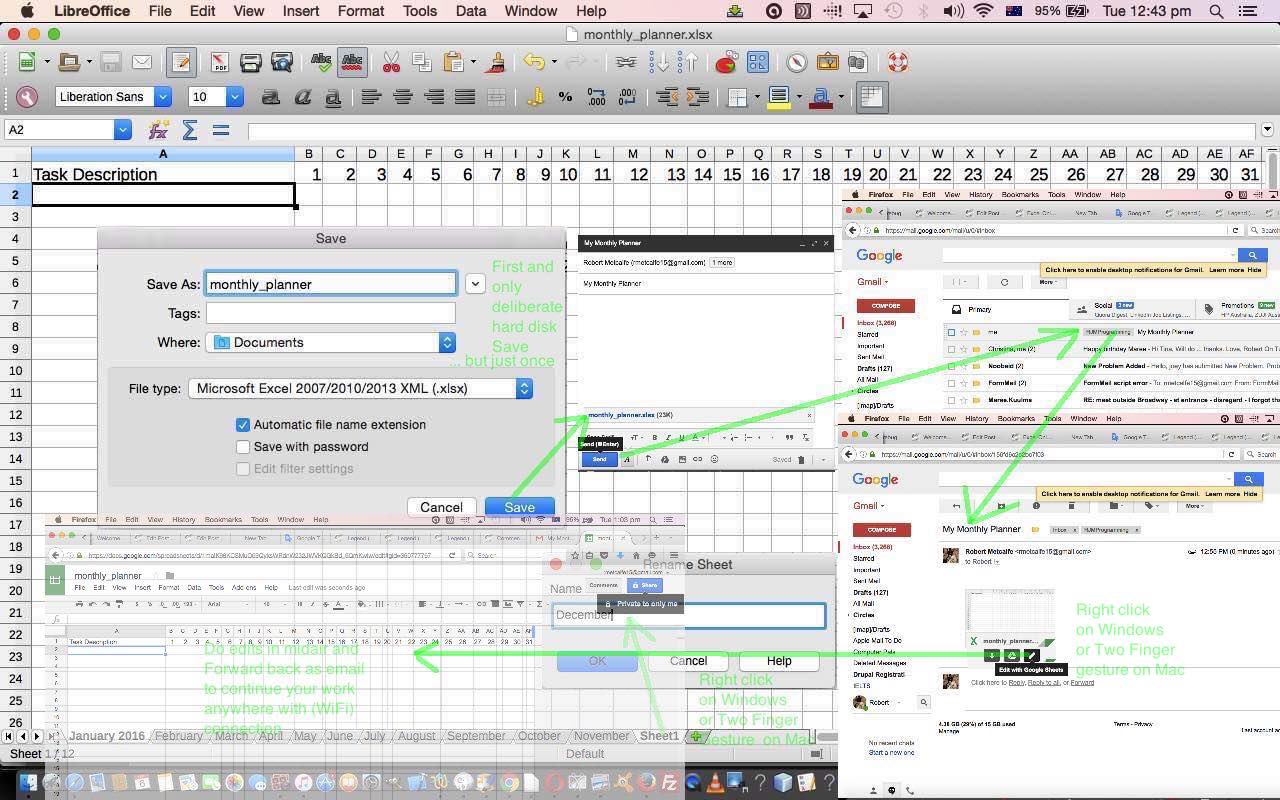Open Print Preview from the toolbar
Viewport: 1280px width, 800px height.
click(x=282, y=62)
